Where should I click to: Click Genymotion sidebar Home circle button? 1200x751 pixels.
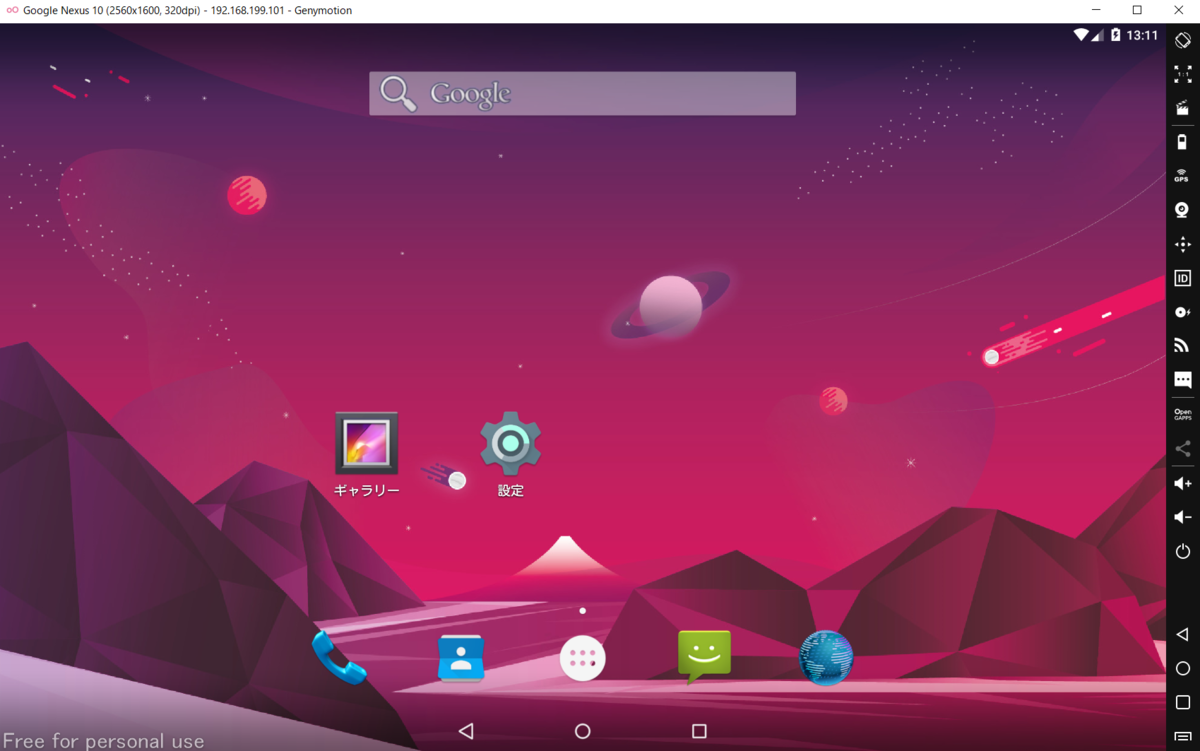pyautogui.click(x=1183, y=668)
